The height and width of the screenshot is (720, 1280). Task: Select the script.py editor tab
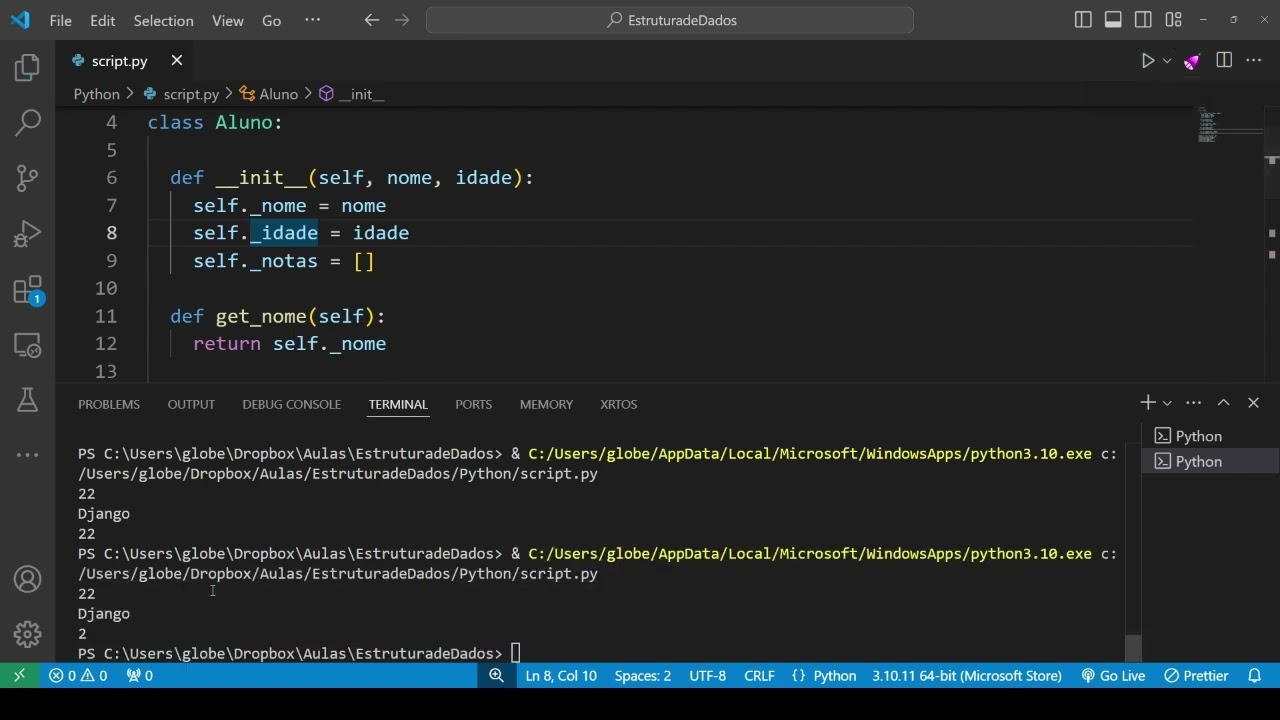[x=119, y=61]
